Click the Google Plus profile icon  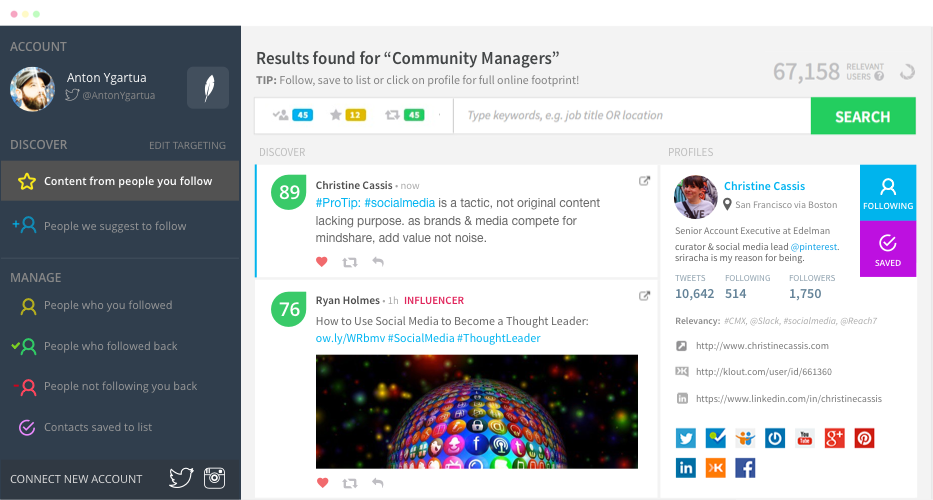pos(834,438)
